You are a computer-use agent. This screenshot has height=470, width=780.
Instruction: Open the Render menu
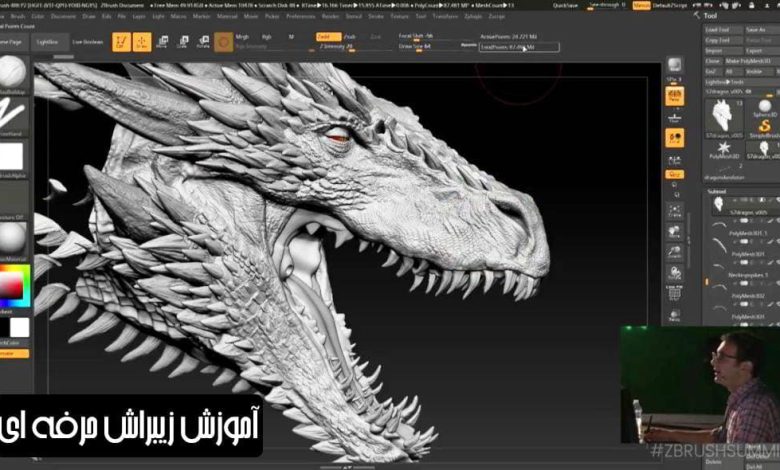(330, 16)
